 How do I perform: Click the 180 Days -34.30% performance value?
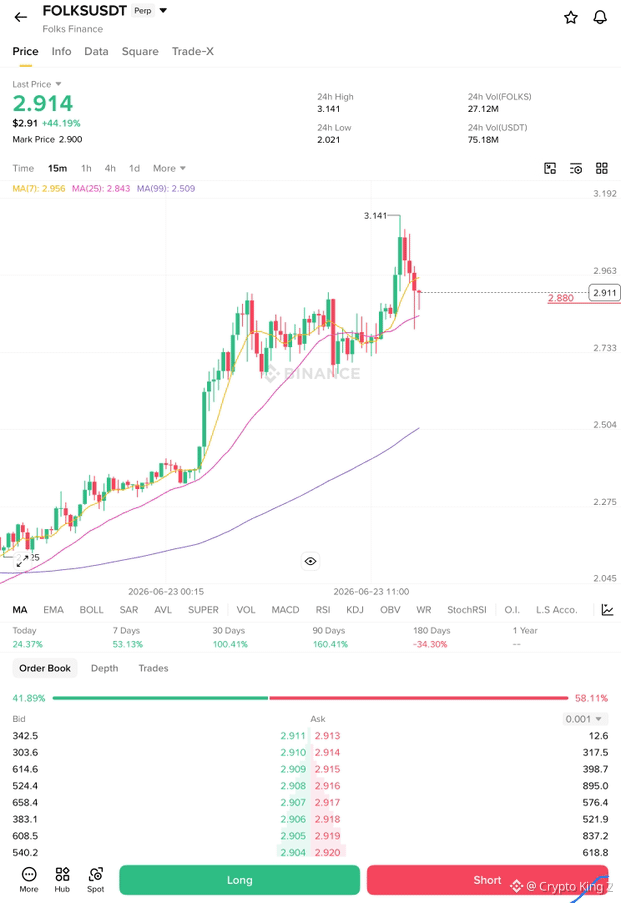pos(430,644)
